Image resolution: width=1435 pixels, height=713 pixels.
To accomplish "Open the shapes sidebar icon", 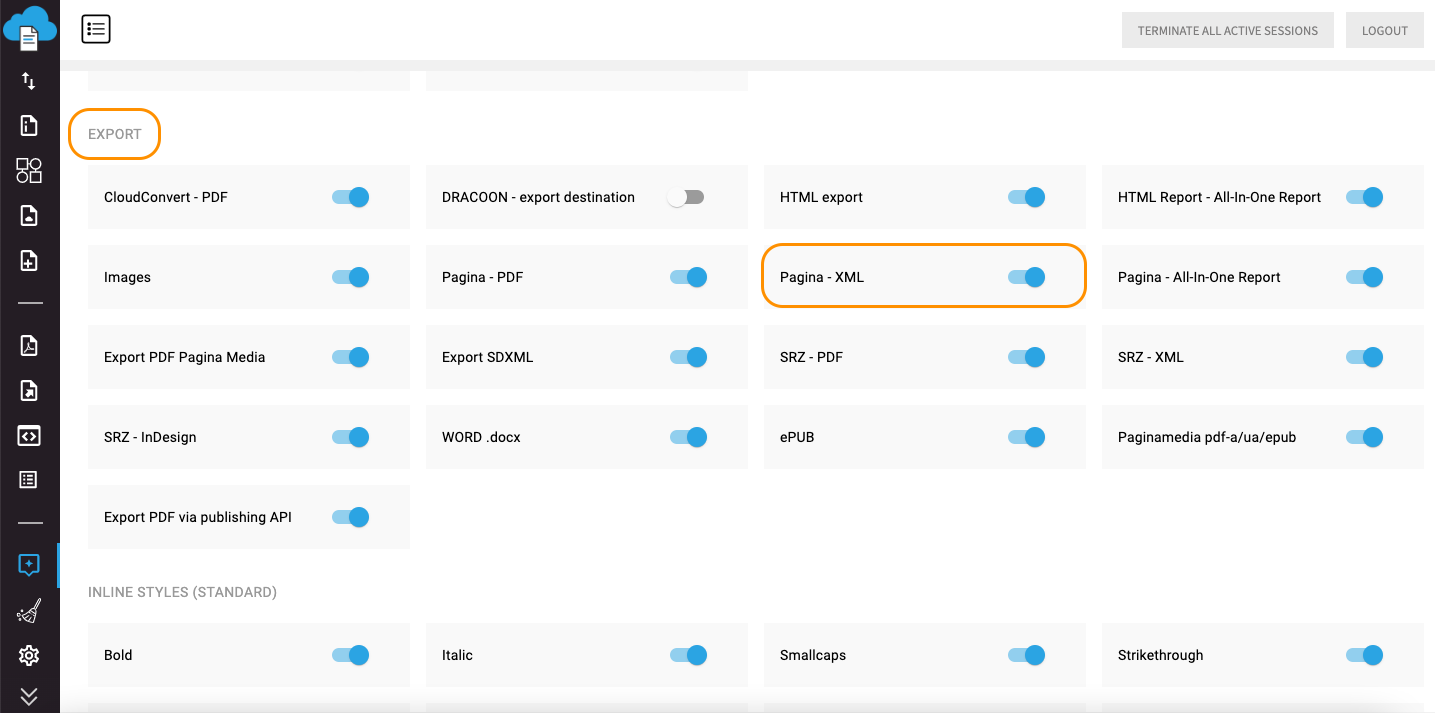I will (x=29, y=170).
